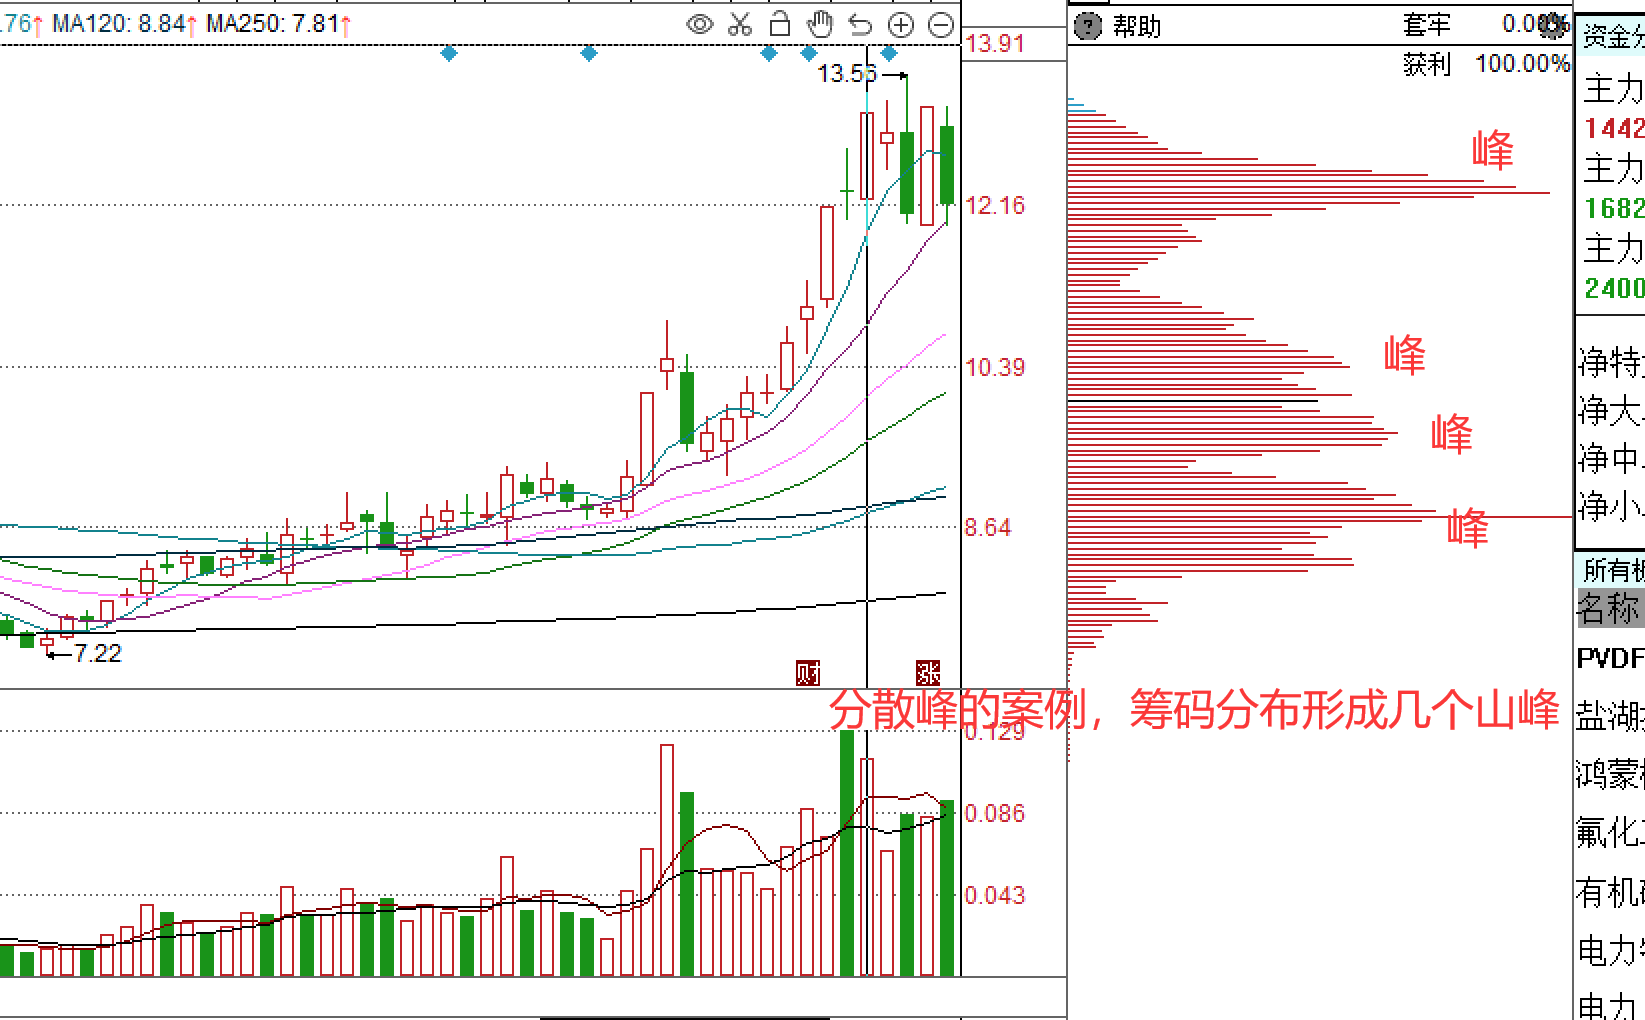Zoom out with the minus circle icon
The width and height of the screenshot is (1645, 1020).
pyautogui.click(x=941, y=25)
